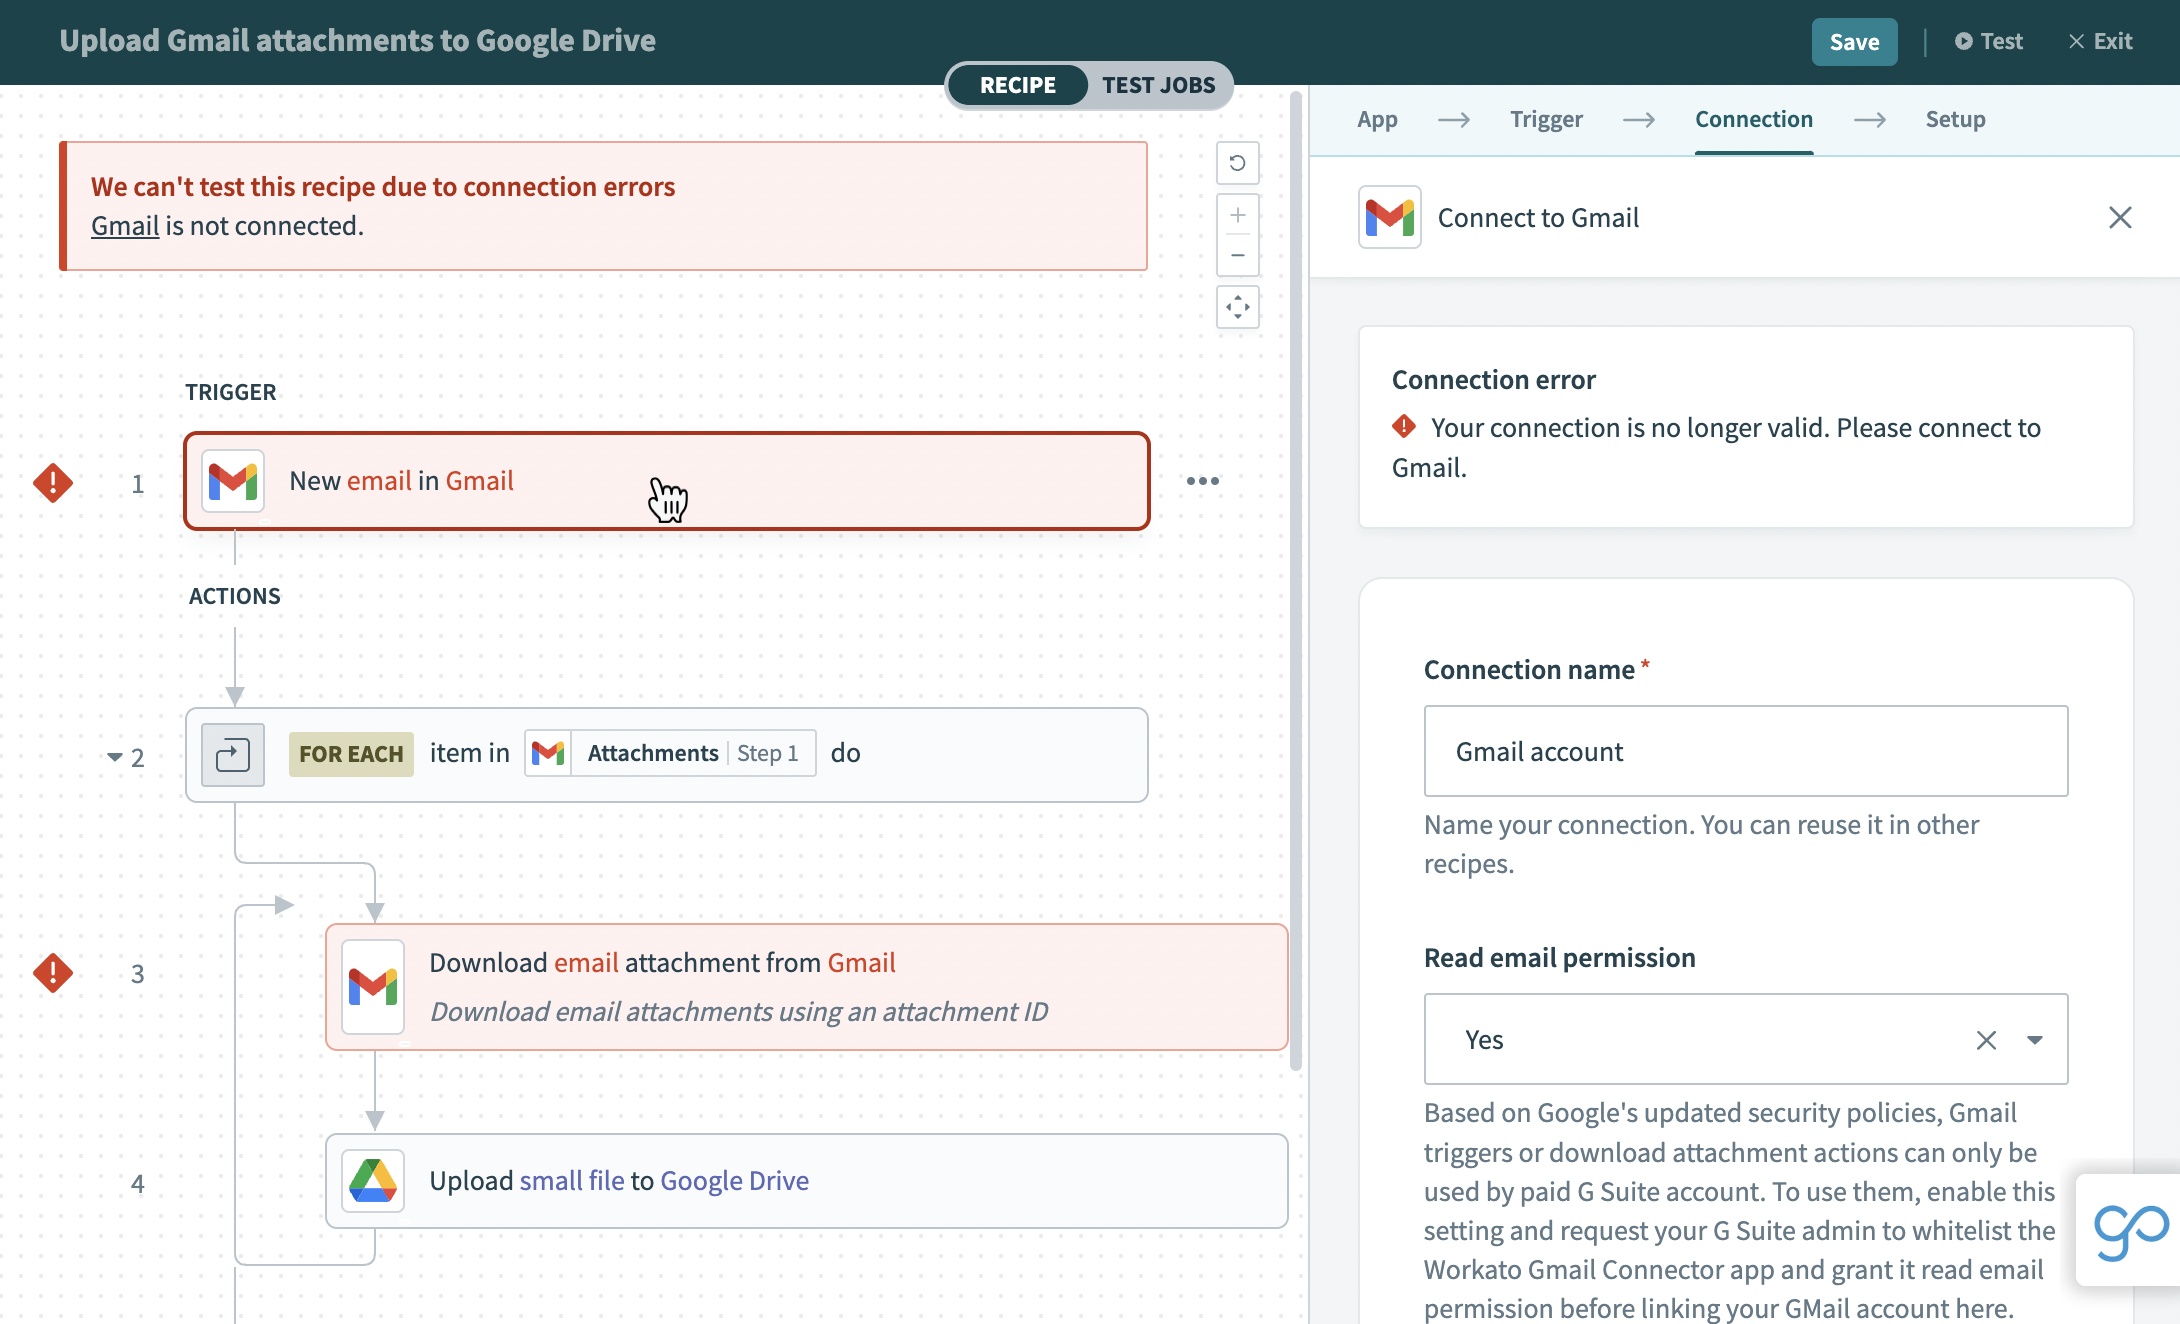Click the Save button

pyautogui.click(x=1854, y=42)
